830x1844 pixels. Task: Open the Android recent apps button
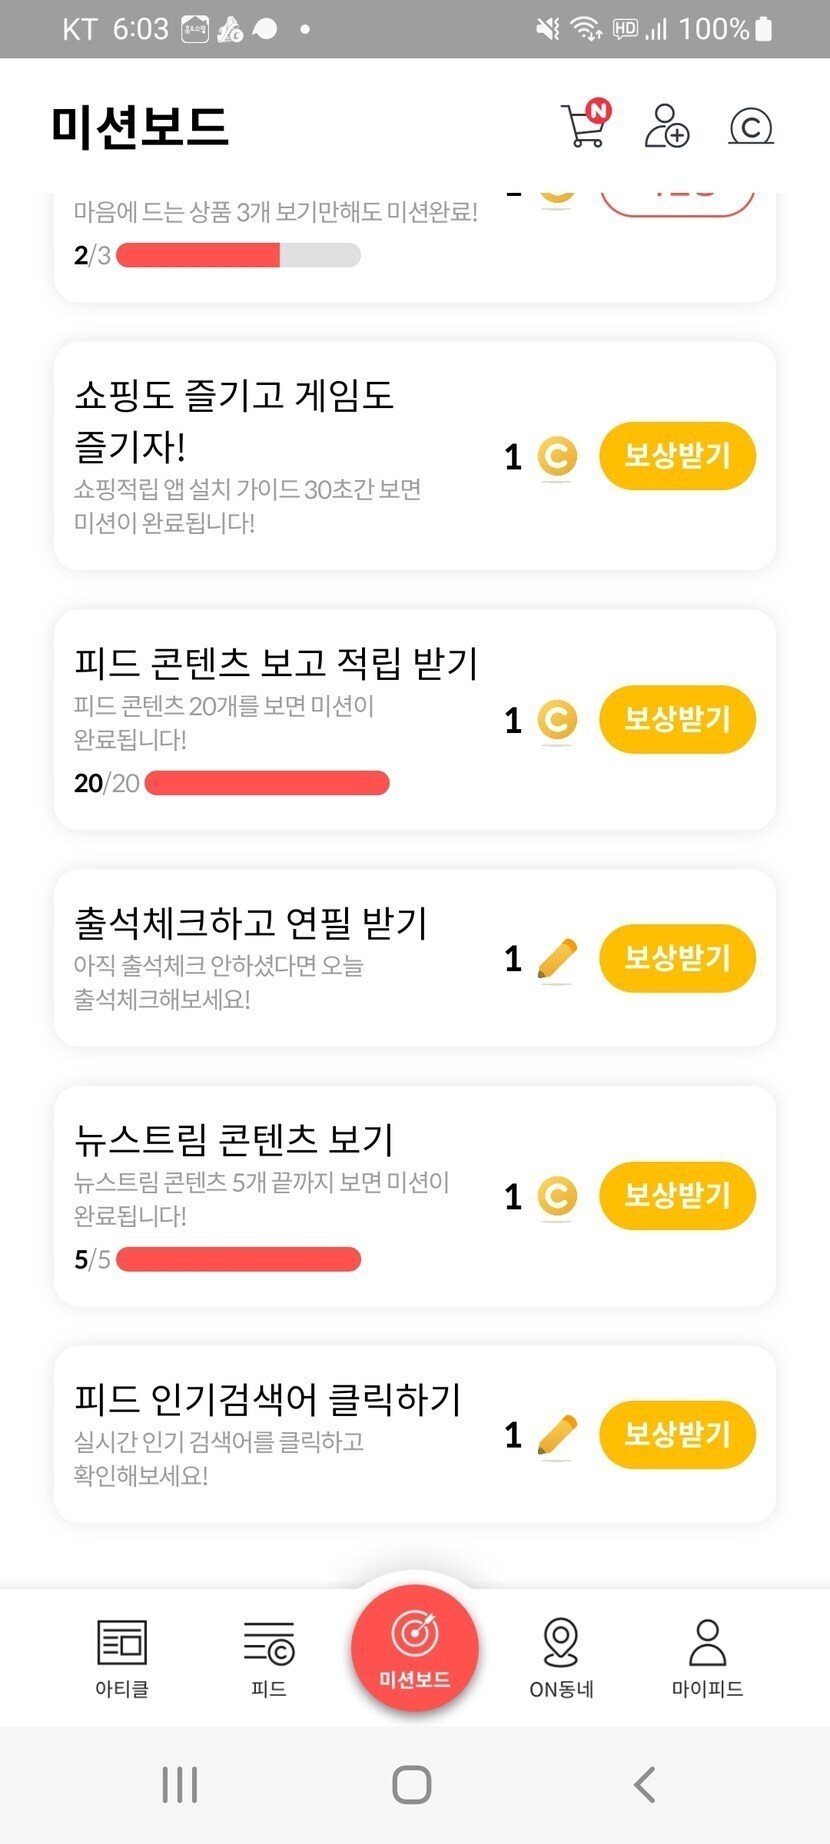click(180, 1784)
